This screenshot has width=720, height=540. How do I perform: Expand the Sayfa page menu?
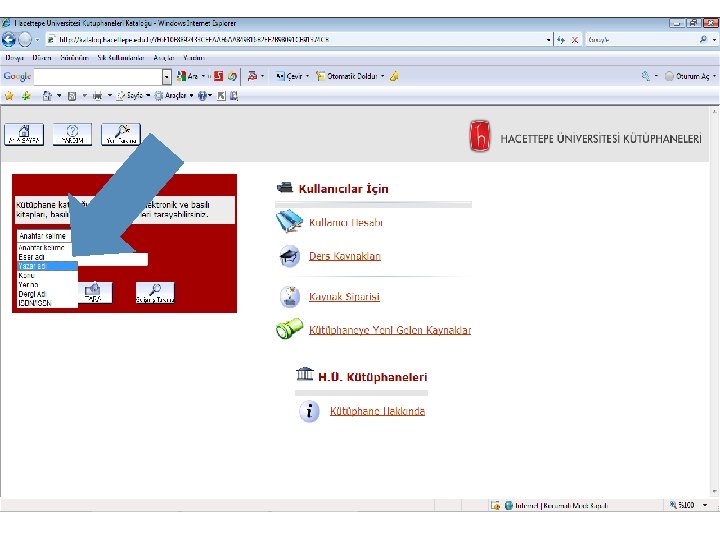[133, 96]
